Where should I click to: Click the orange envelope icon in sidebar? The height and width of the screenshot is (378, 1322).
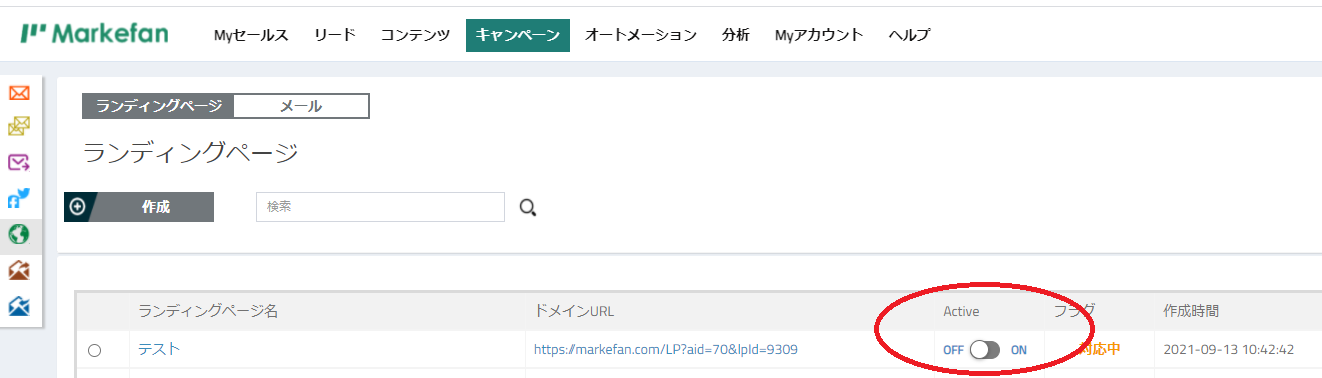19,93
